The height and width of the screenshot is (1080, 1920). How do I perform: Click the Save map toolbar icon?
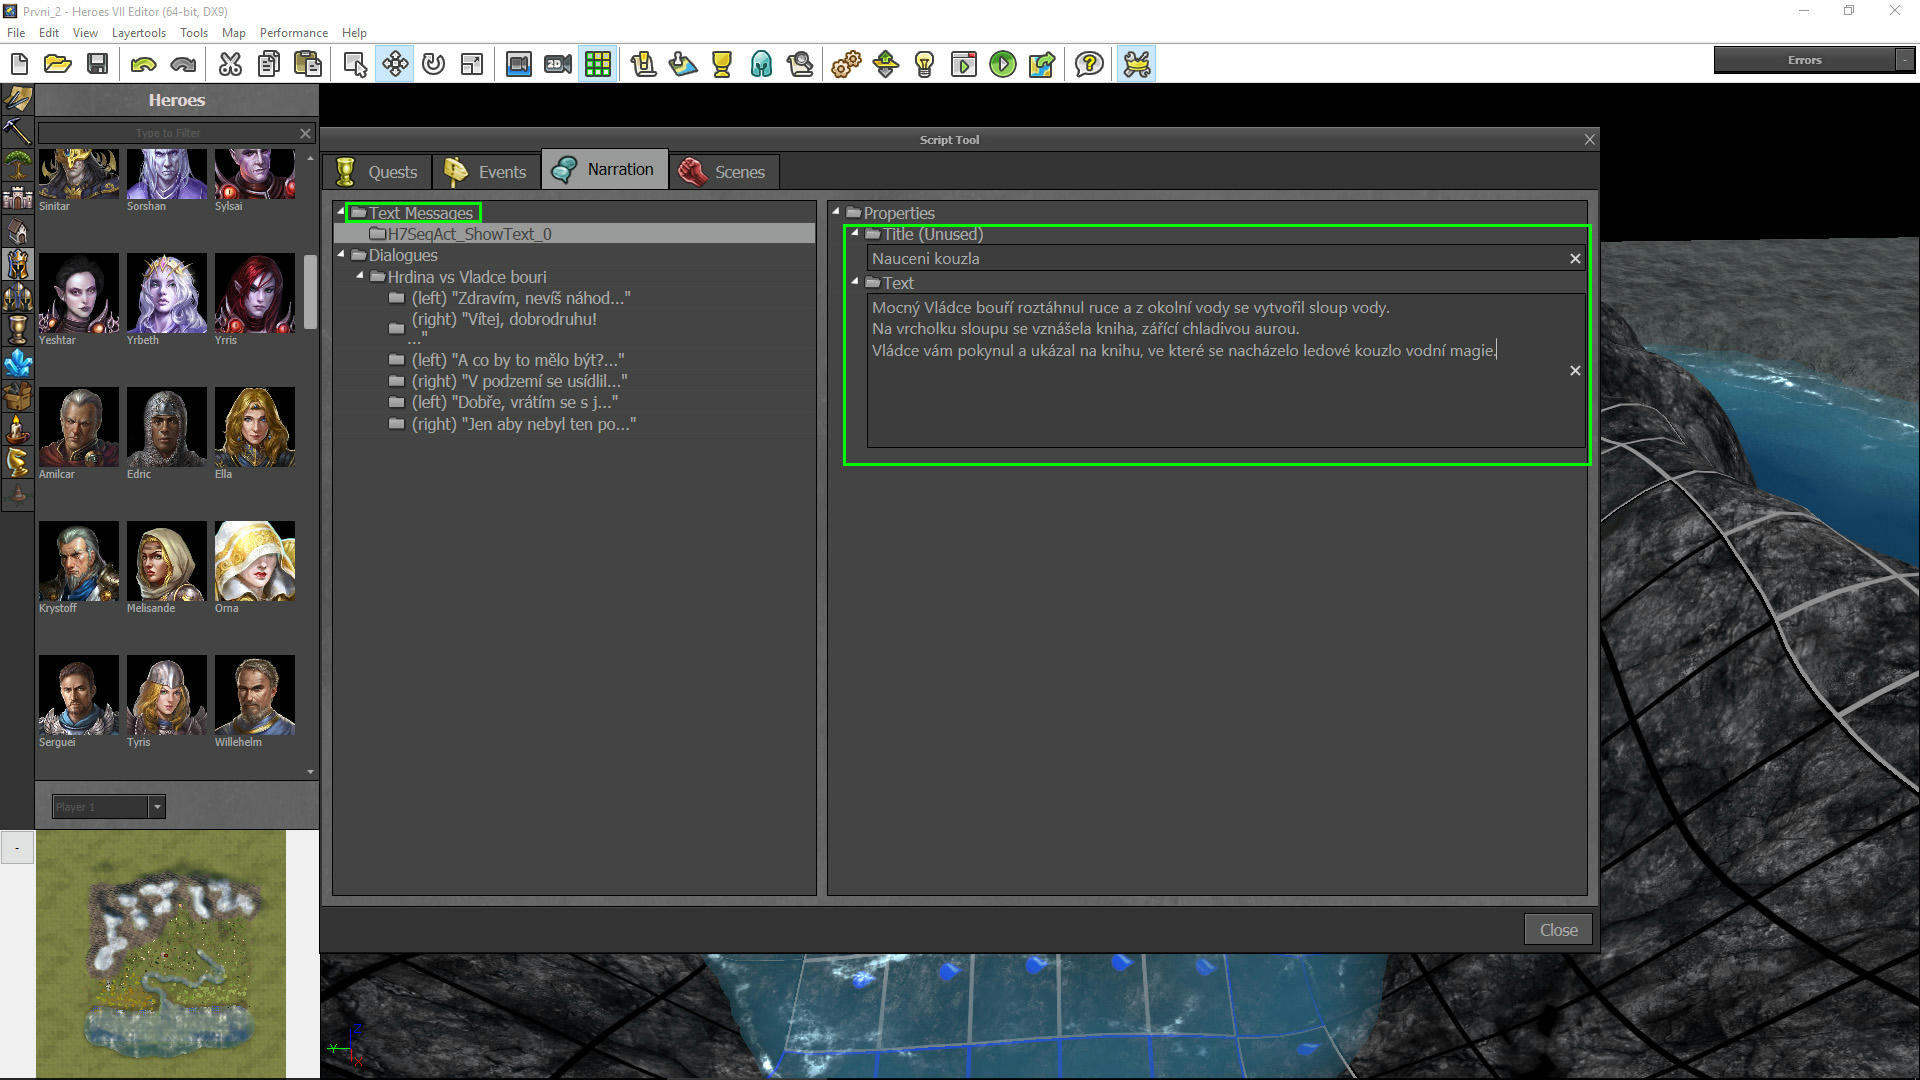(97, 65)
